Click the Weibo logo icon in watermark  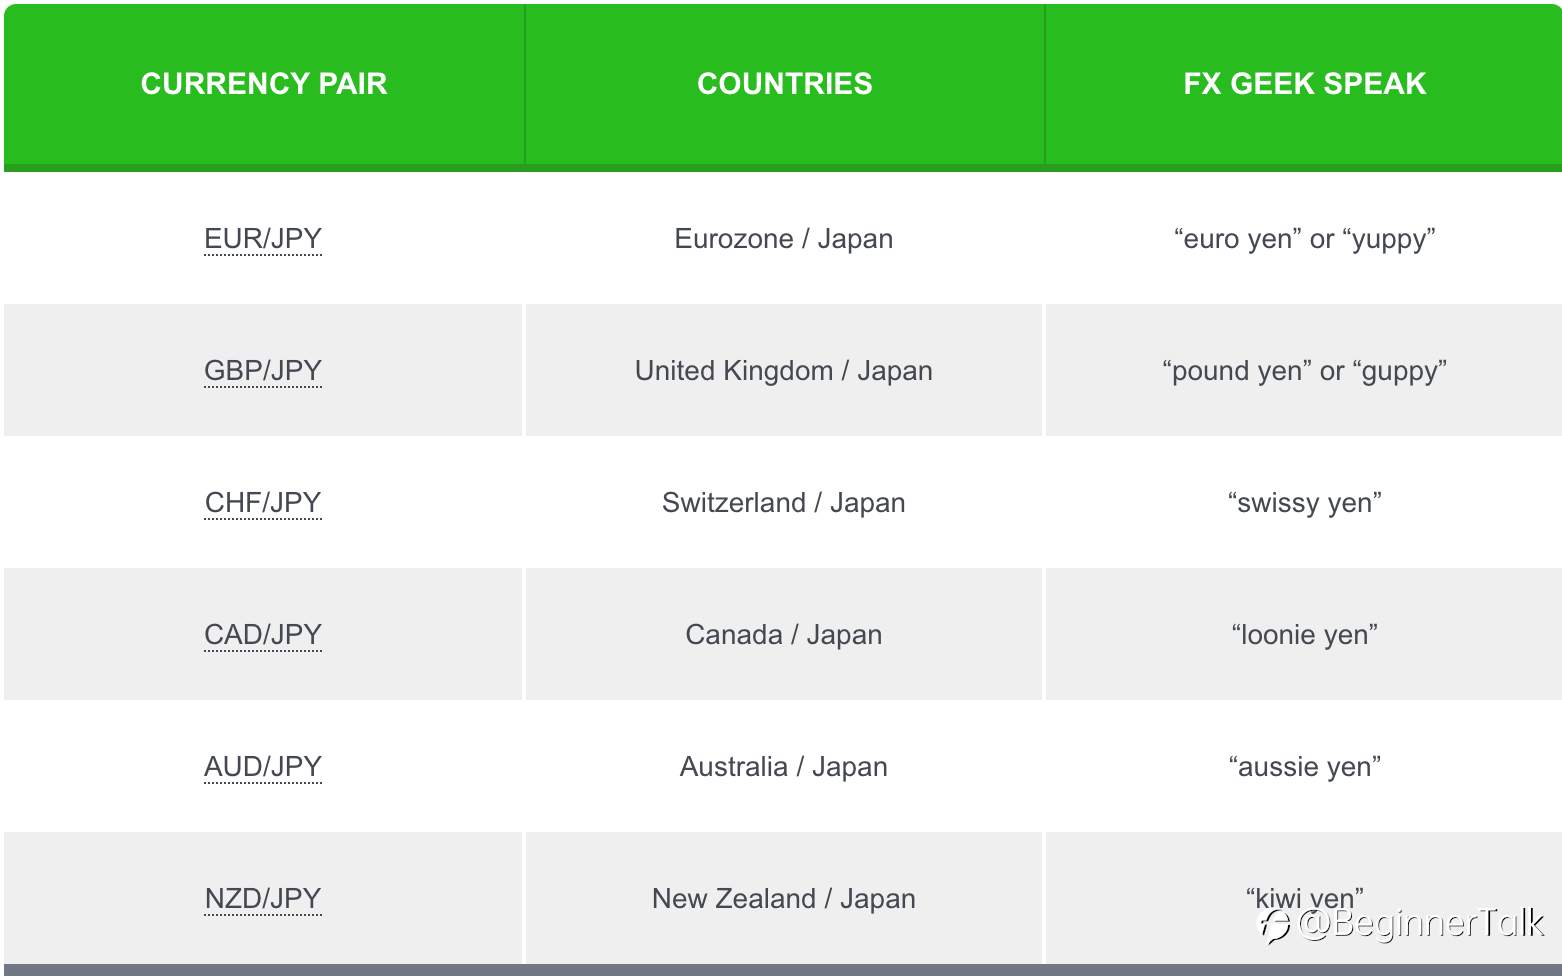[1274, 925]
